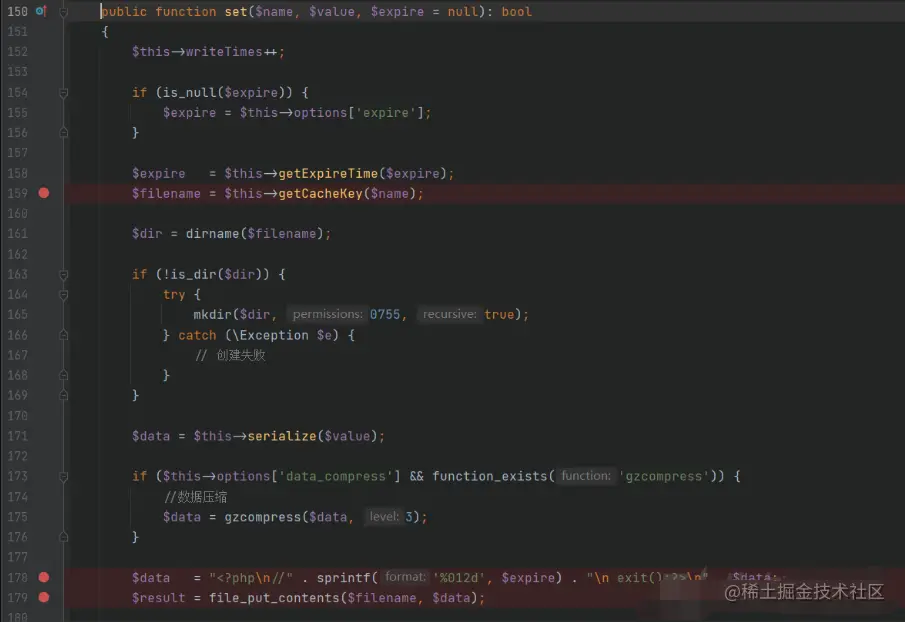The width and height of the screenshot is (905, 622).
Task: Click the 'data_compress' option key
Action: (336, 477)
